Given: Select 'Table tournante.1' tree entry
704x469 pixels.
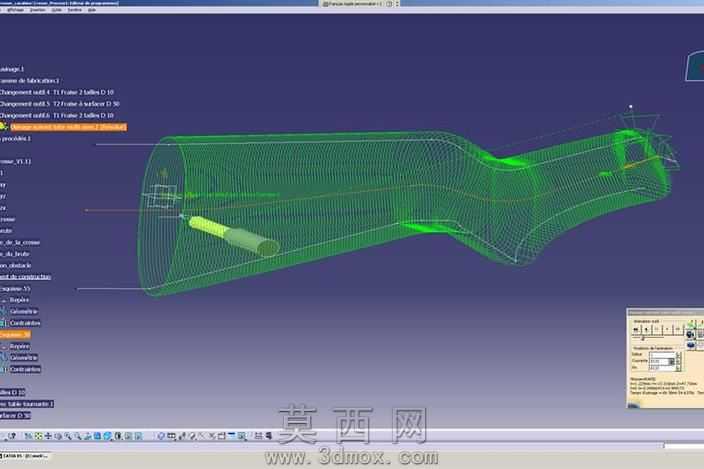Looking at the screenshot, I should click(27, 404).
